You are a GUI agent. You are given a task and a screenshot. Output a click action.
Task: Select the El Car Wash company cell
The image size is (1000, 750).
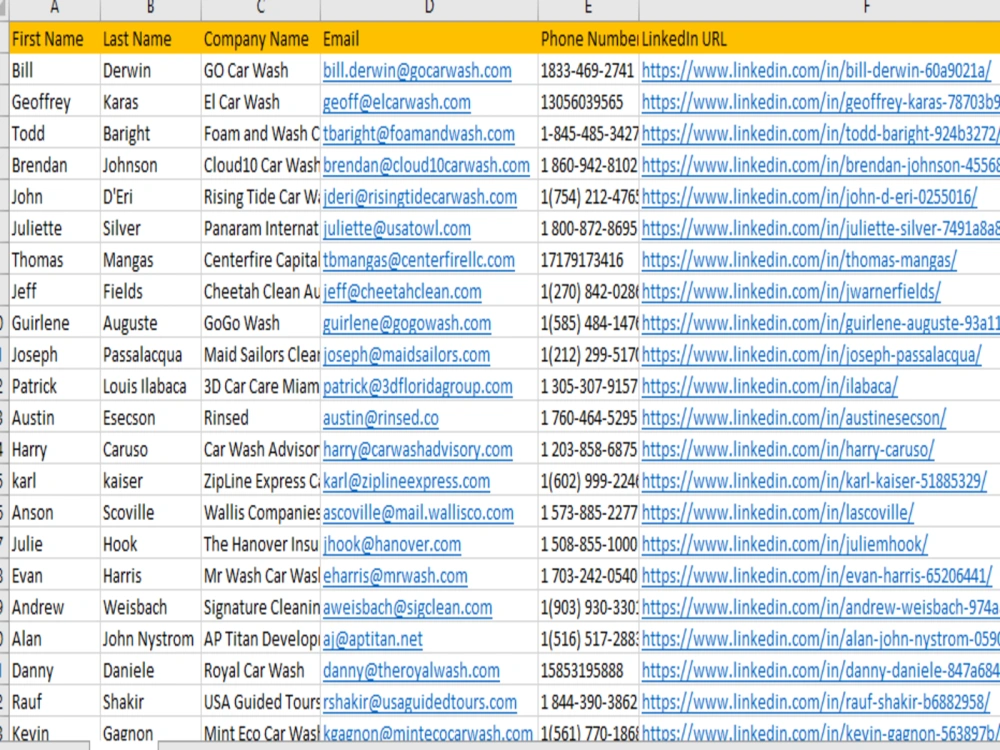click(260, 102)
